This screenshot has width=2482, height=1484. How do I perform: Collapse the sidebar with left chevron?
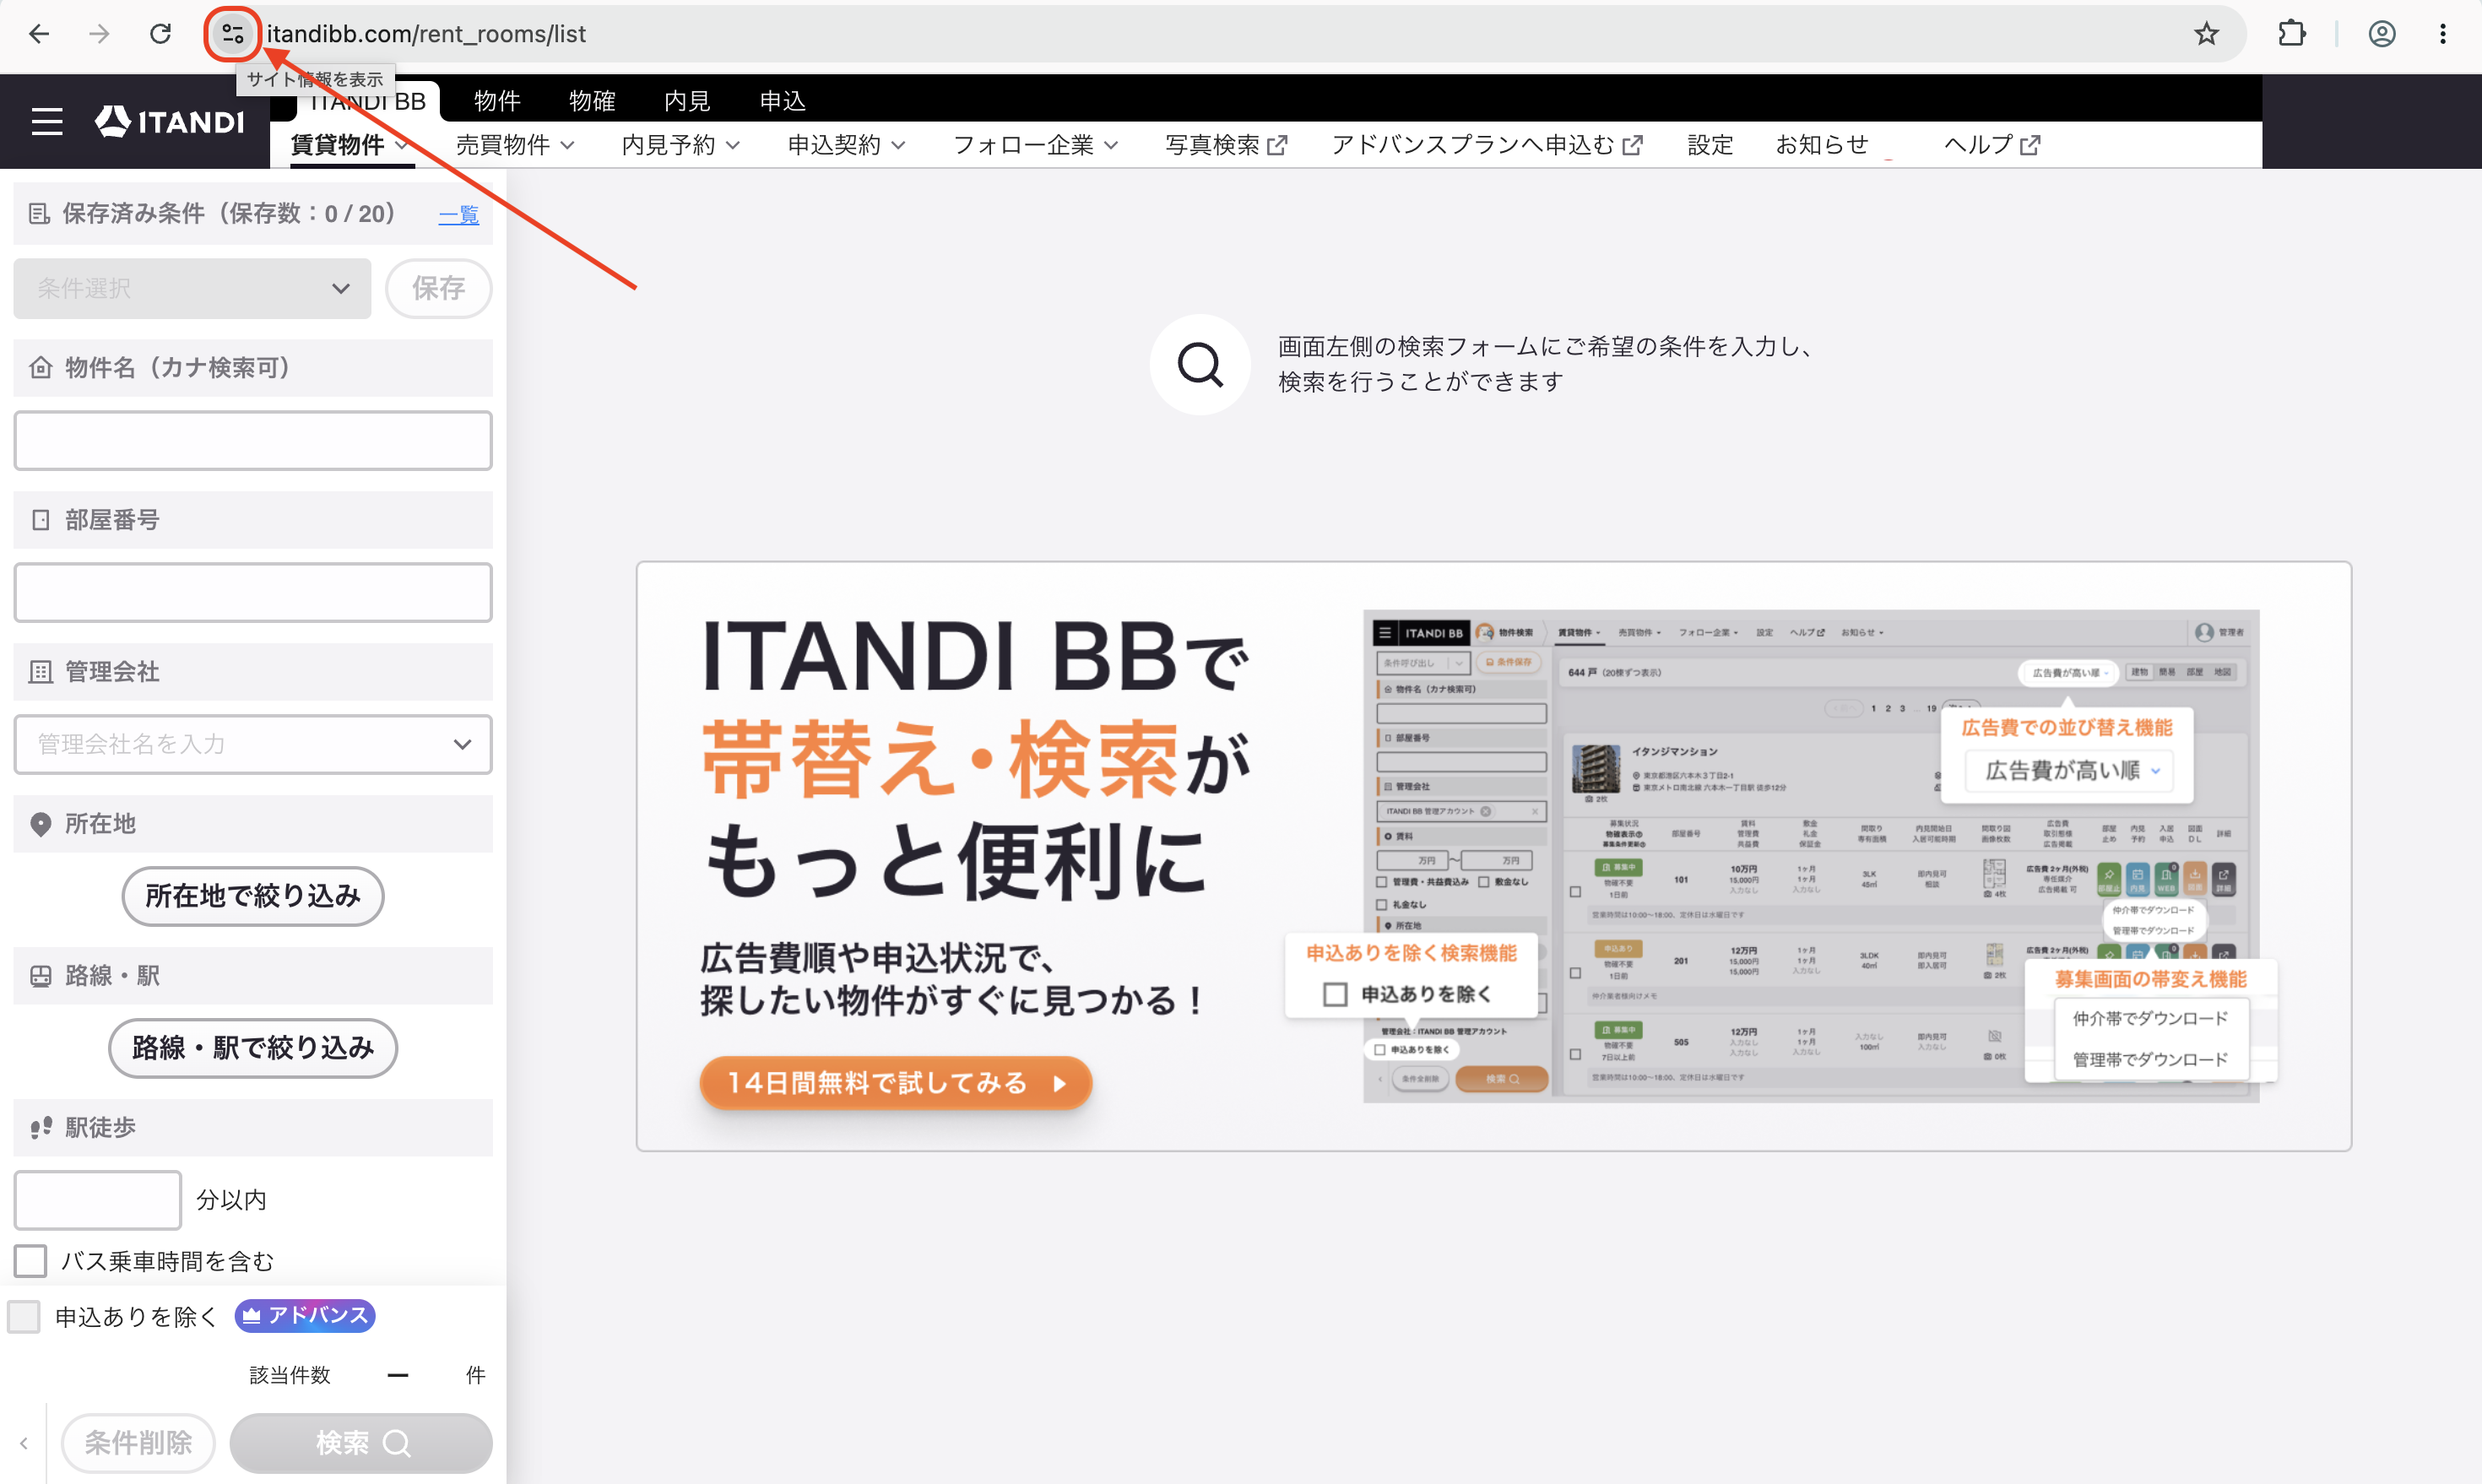pyautogui.click(x=23, y=1443)
